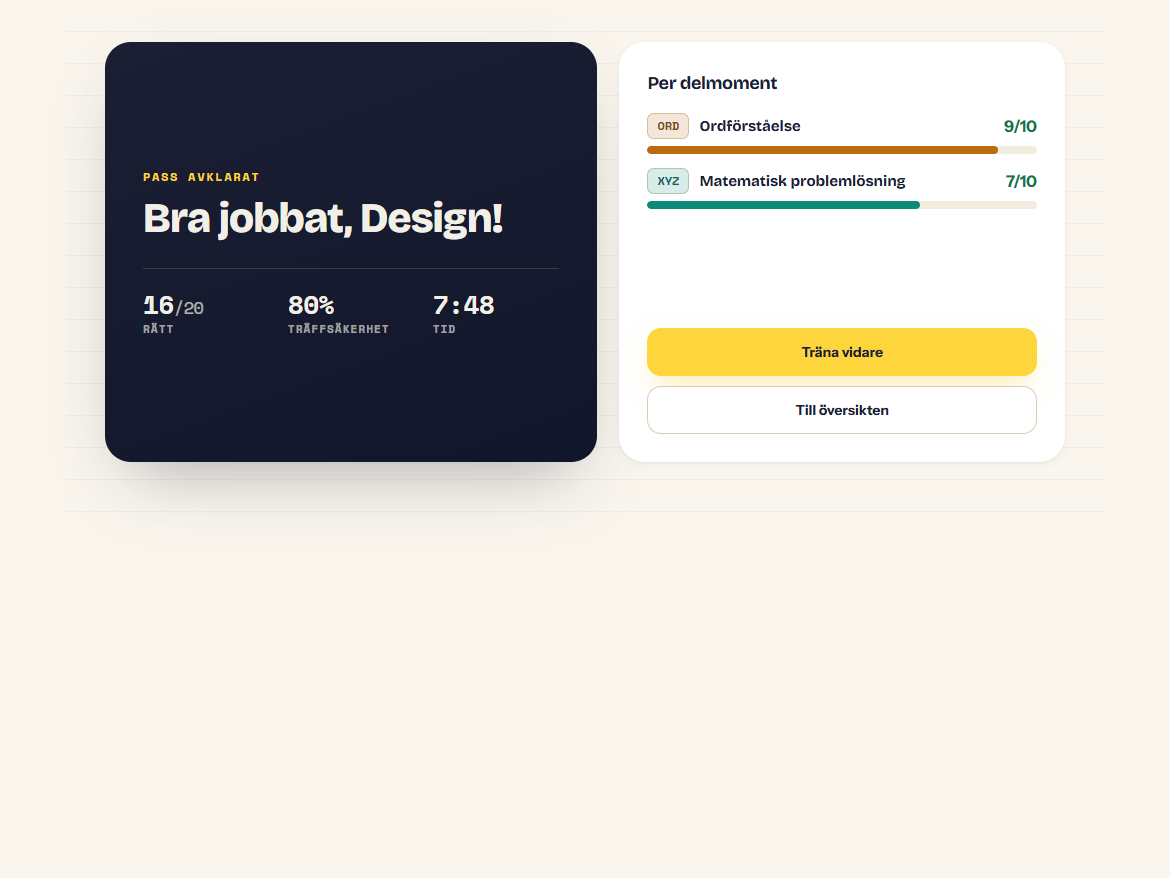Screen dimensions: 1170x878
Task: Click the Träna vidare button
Action: 842,352
